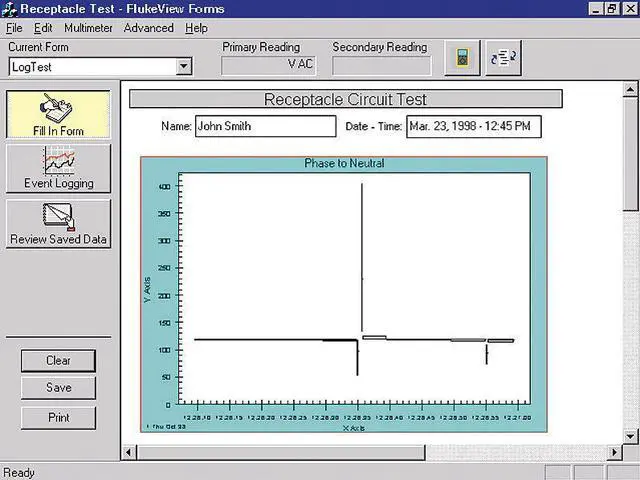Open Review Saved Data from the sidebar

(x=58, y=223)
